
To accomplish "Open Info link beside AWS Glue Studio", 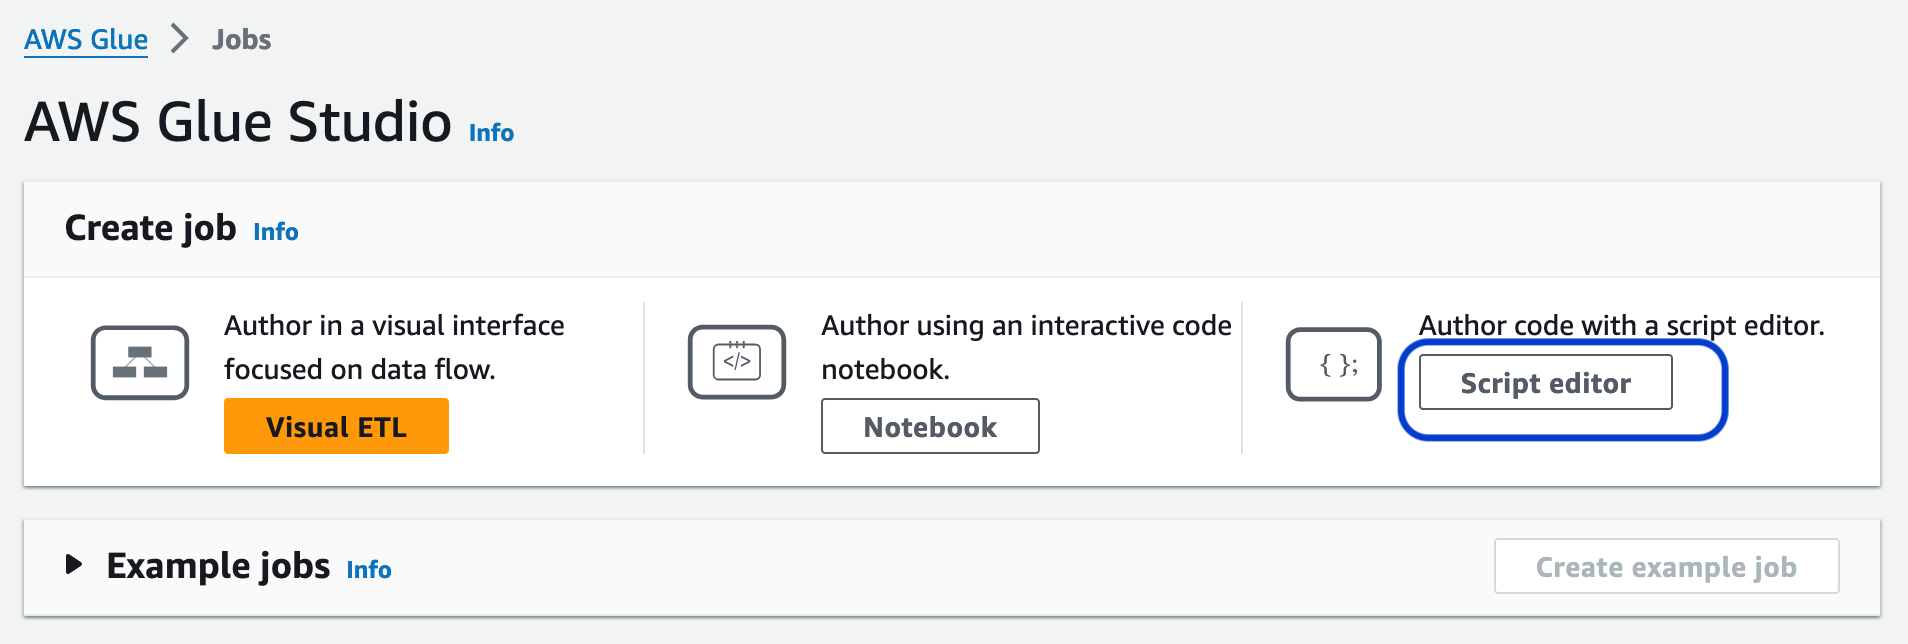I will pyautogui.click(x=491, y=133).
